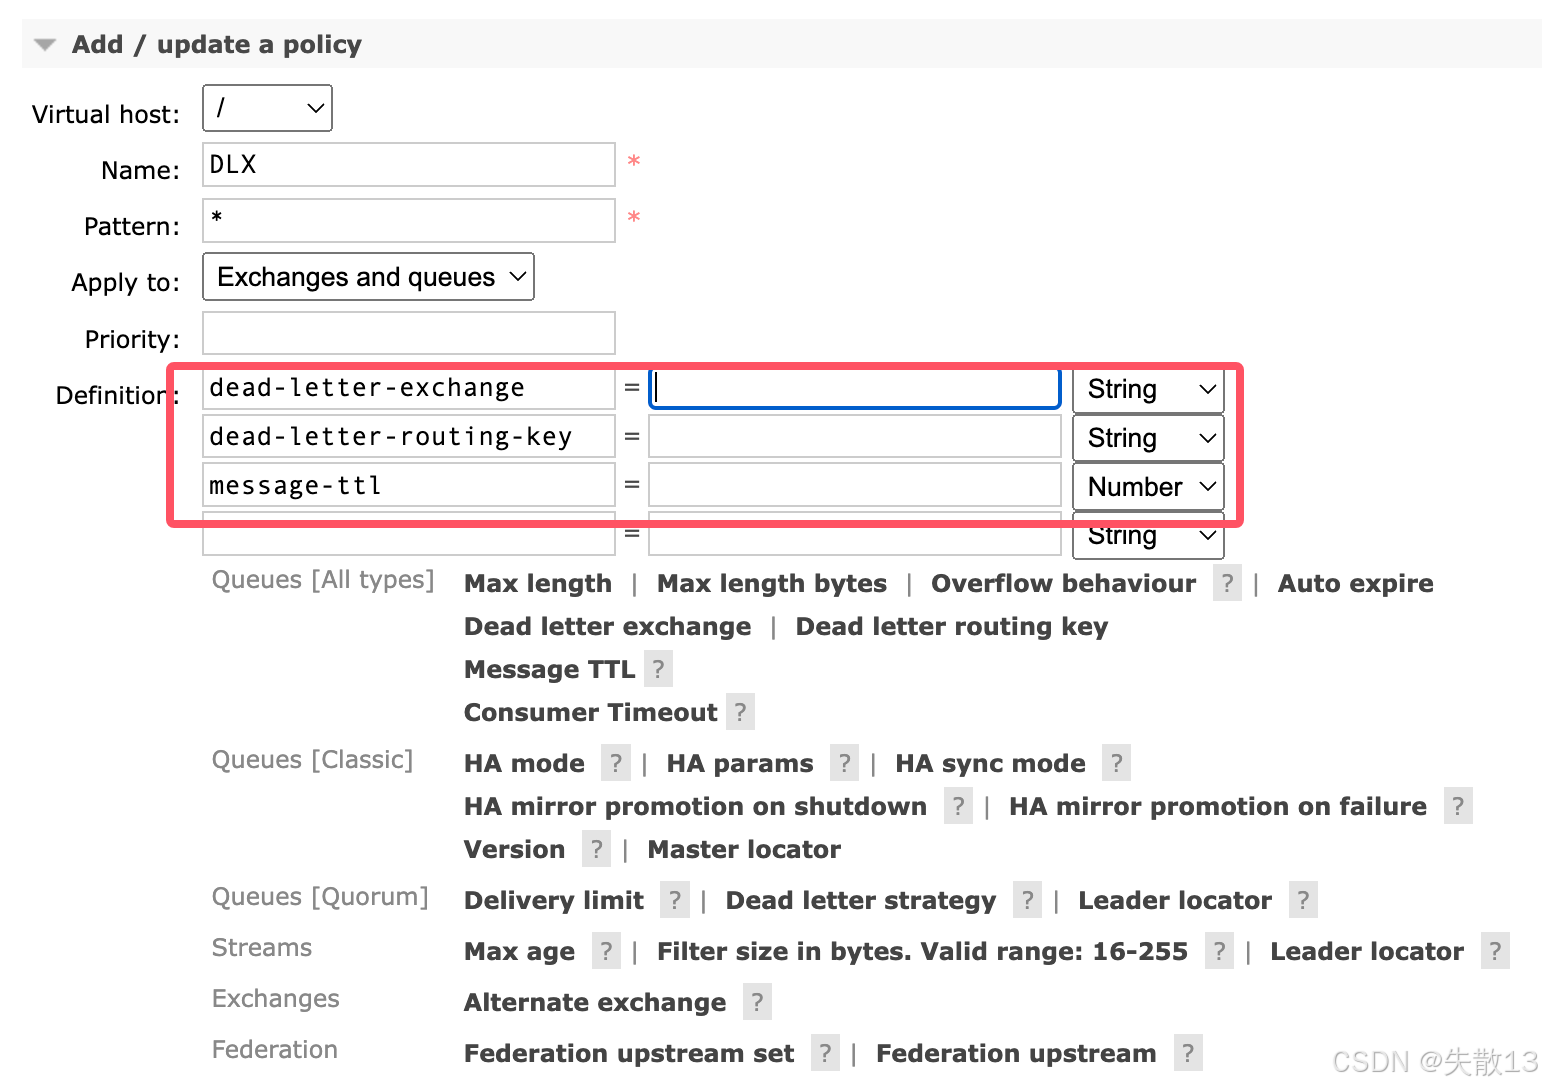The image size is (1542, 1088).
Task: Add the Message TTL definition
Action: tap(549, 669)
